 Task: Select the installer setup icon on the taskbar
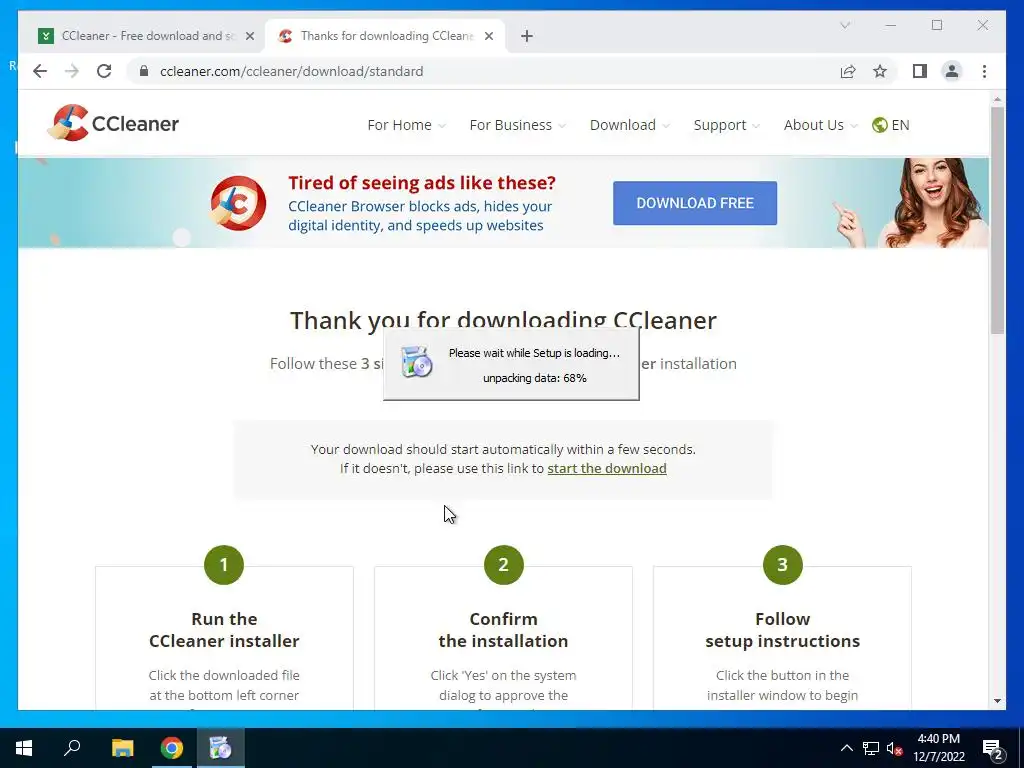[221, 748]
